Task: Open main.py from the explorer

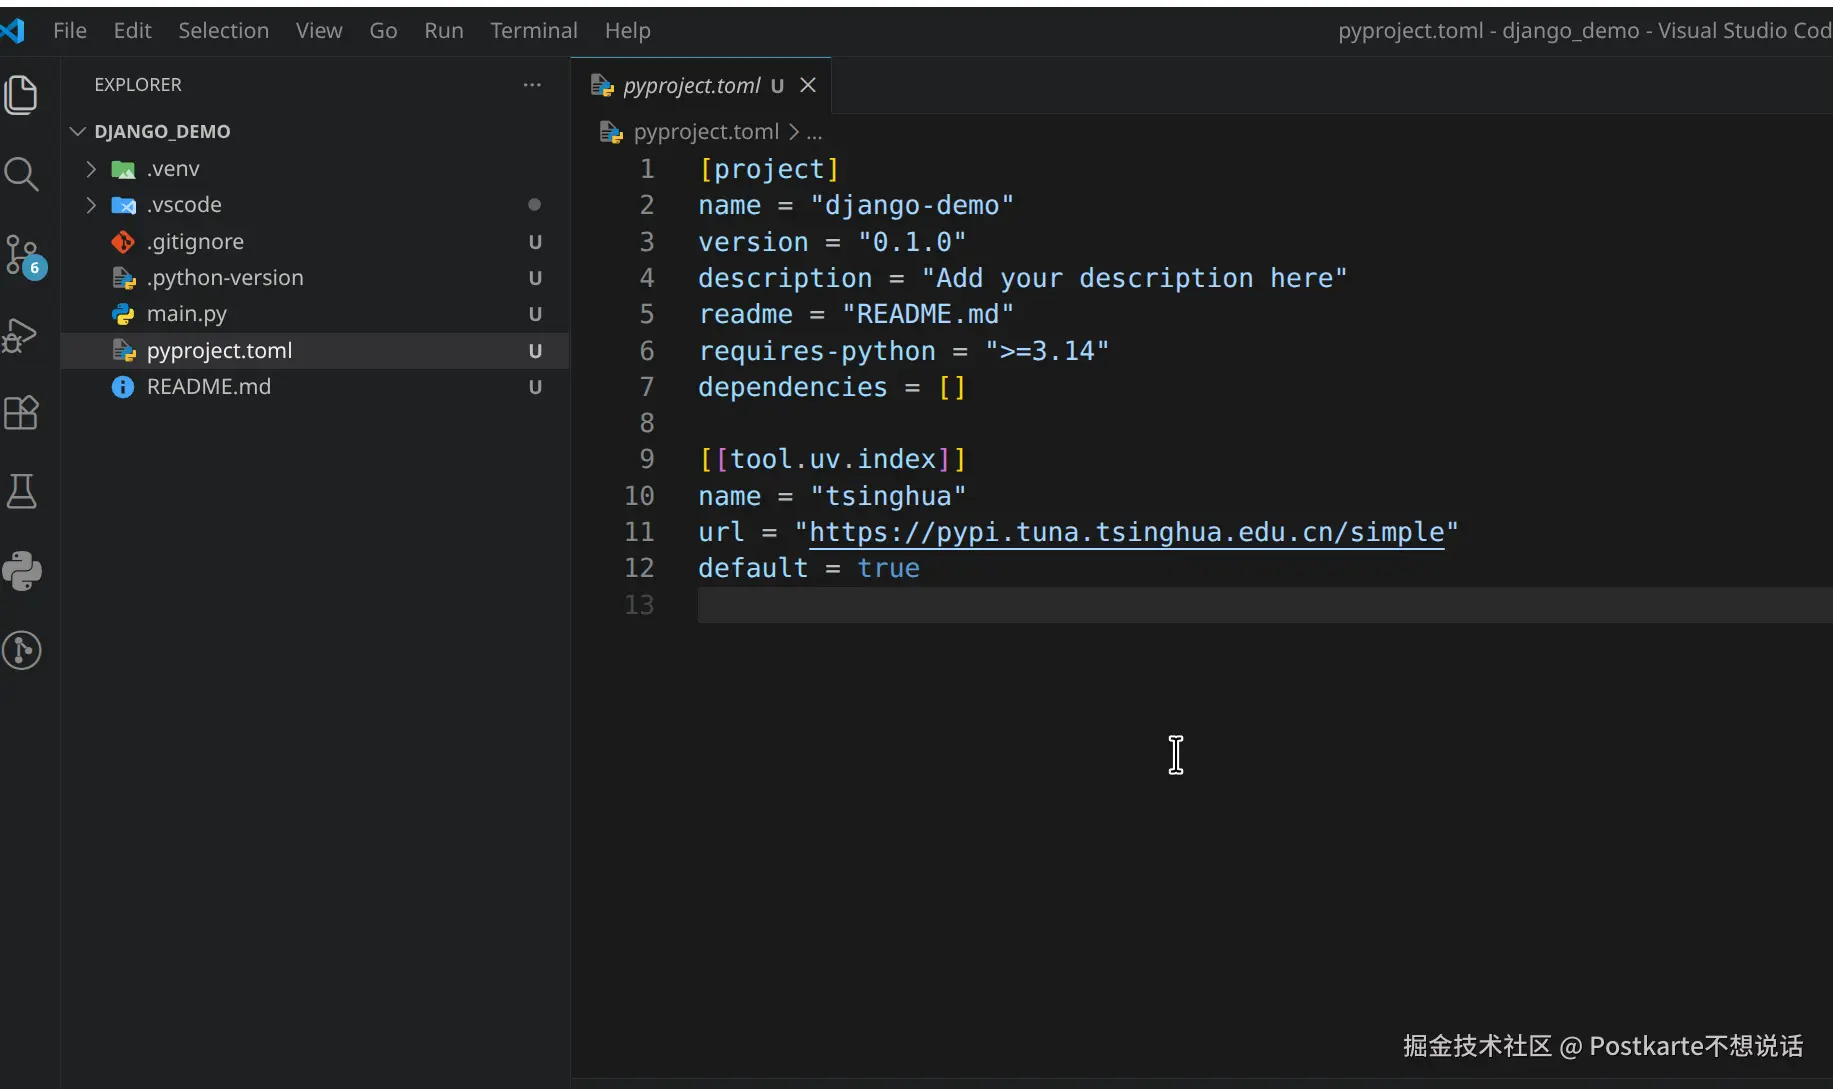Action: 315,314
